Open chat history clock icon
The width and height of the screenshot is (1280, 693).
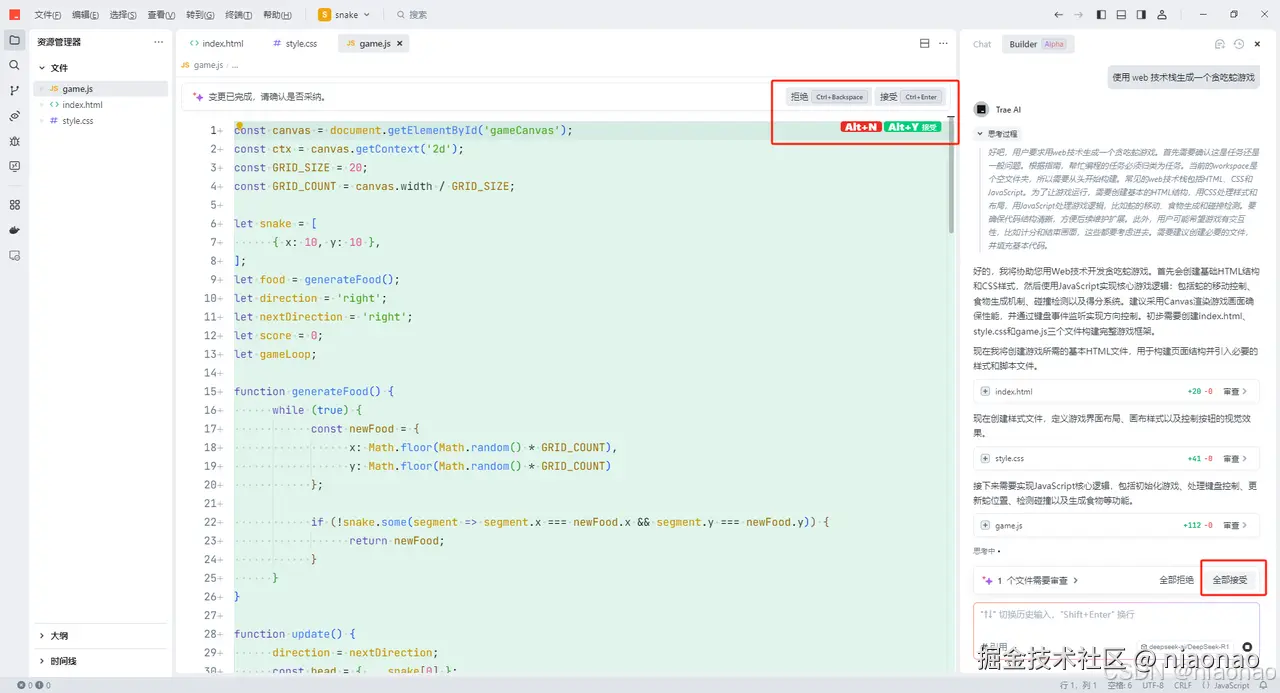click(1239, 44)
